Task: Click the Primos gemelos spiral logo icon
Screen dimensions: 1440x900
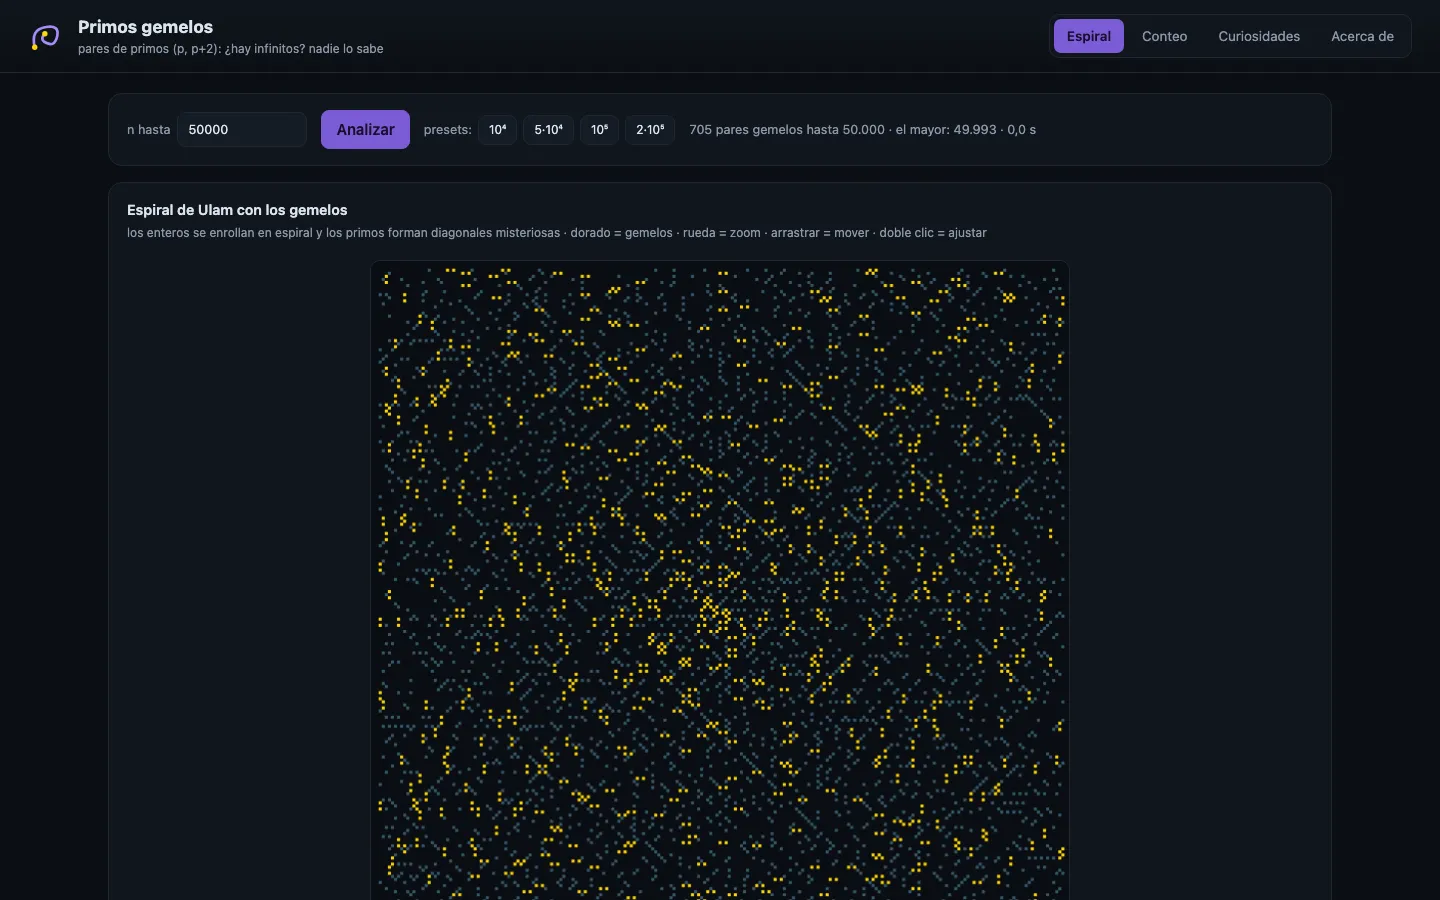Action: (45, 37)
